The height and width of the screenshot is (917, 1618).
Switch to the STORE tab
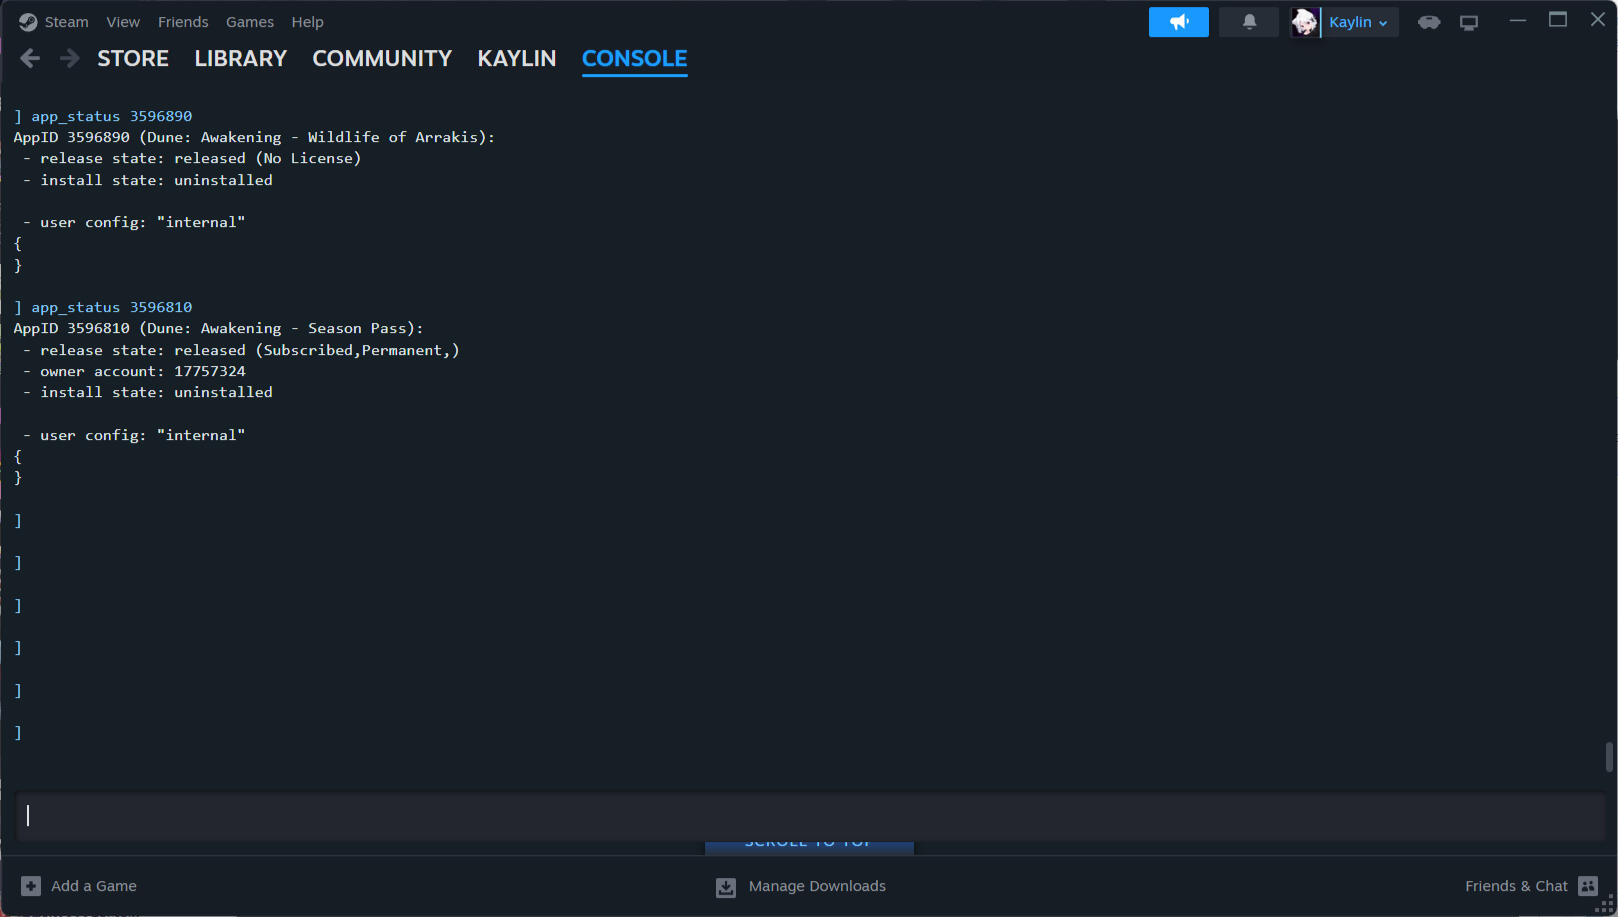tap(133, 59)
